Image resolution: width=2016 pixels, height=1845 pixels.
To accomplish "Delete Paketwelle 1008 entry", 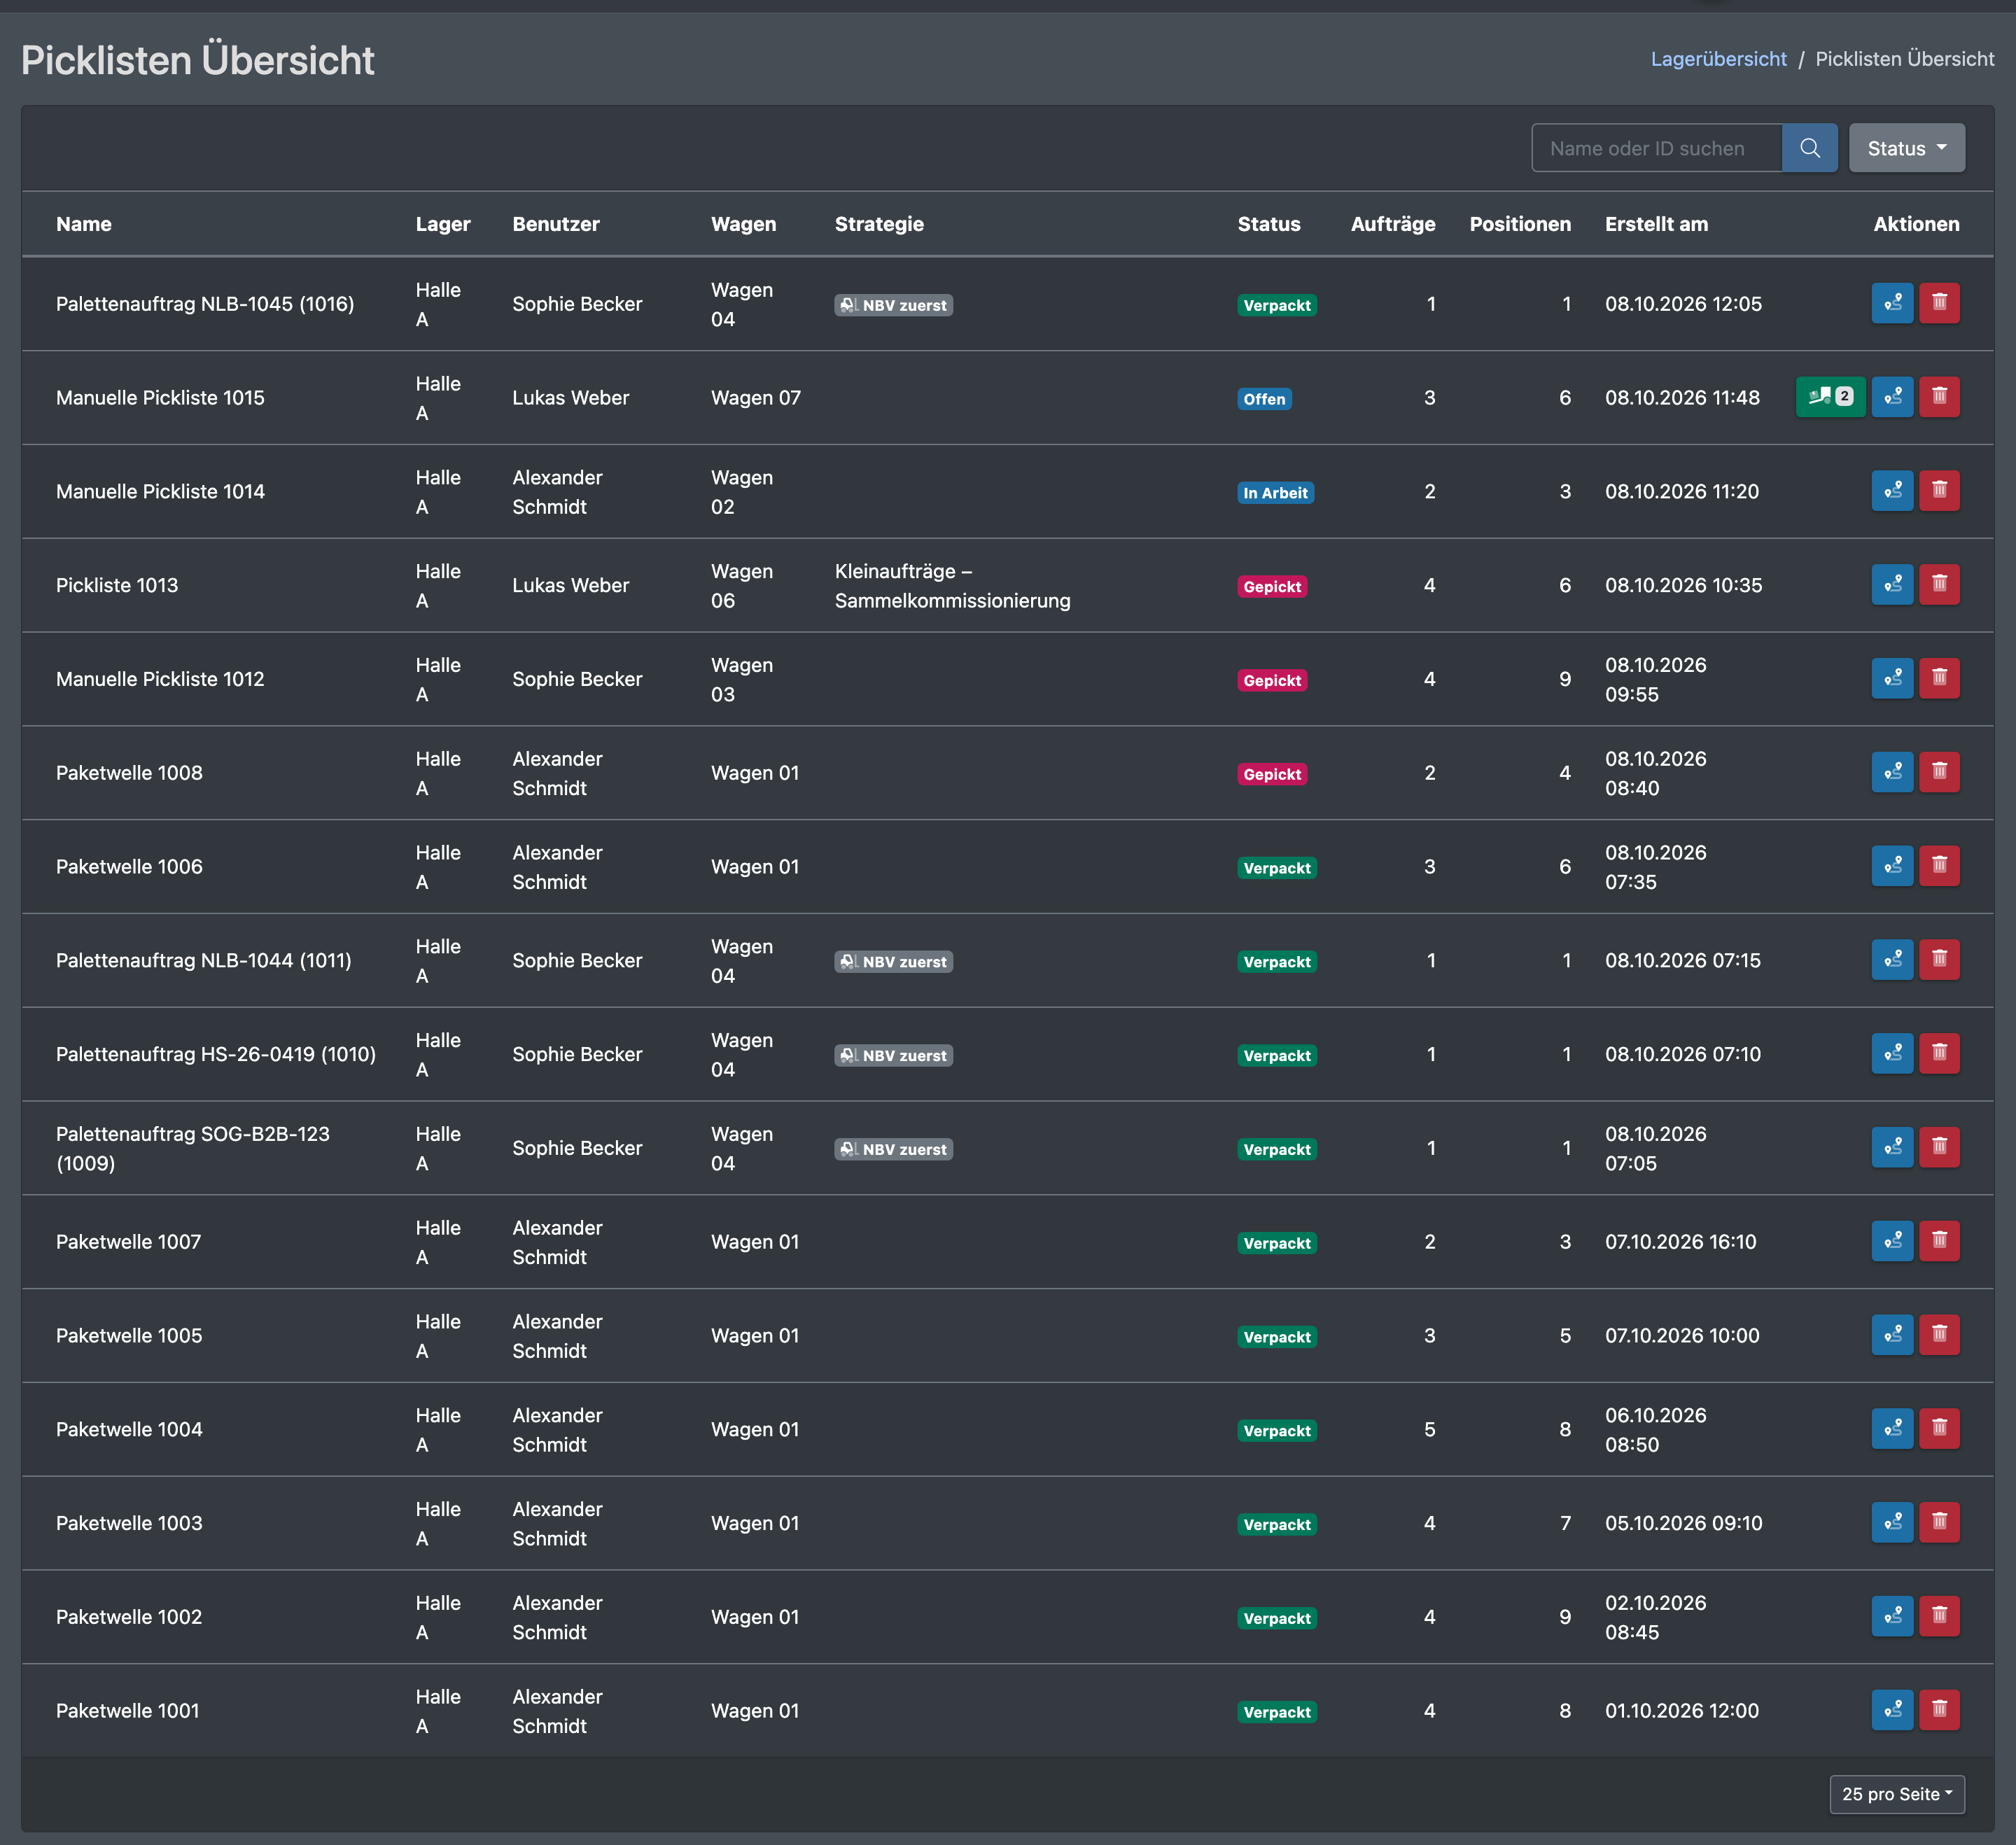I will [1939, 772].
